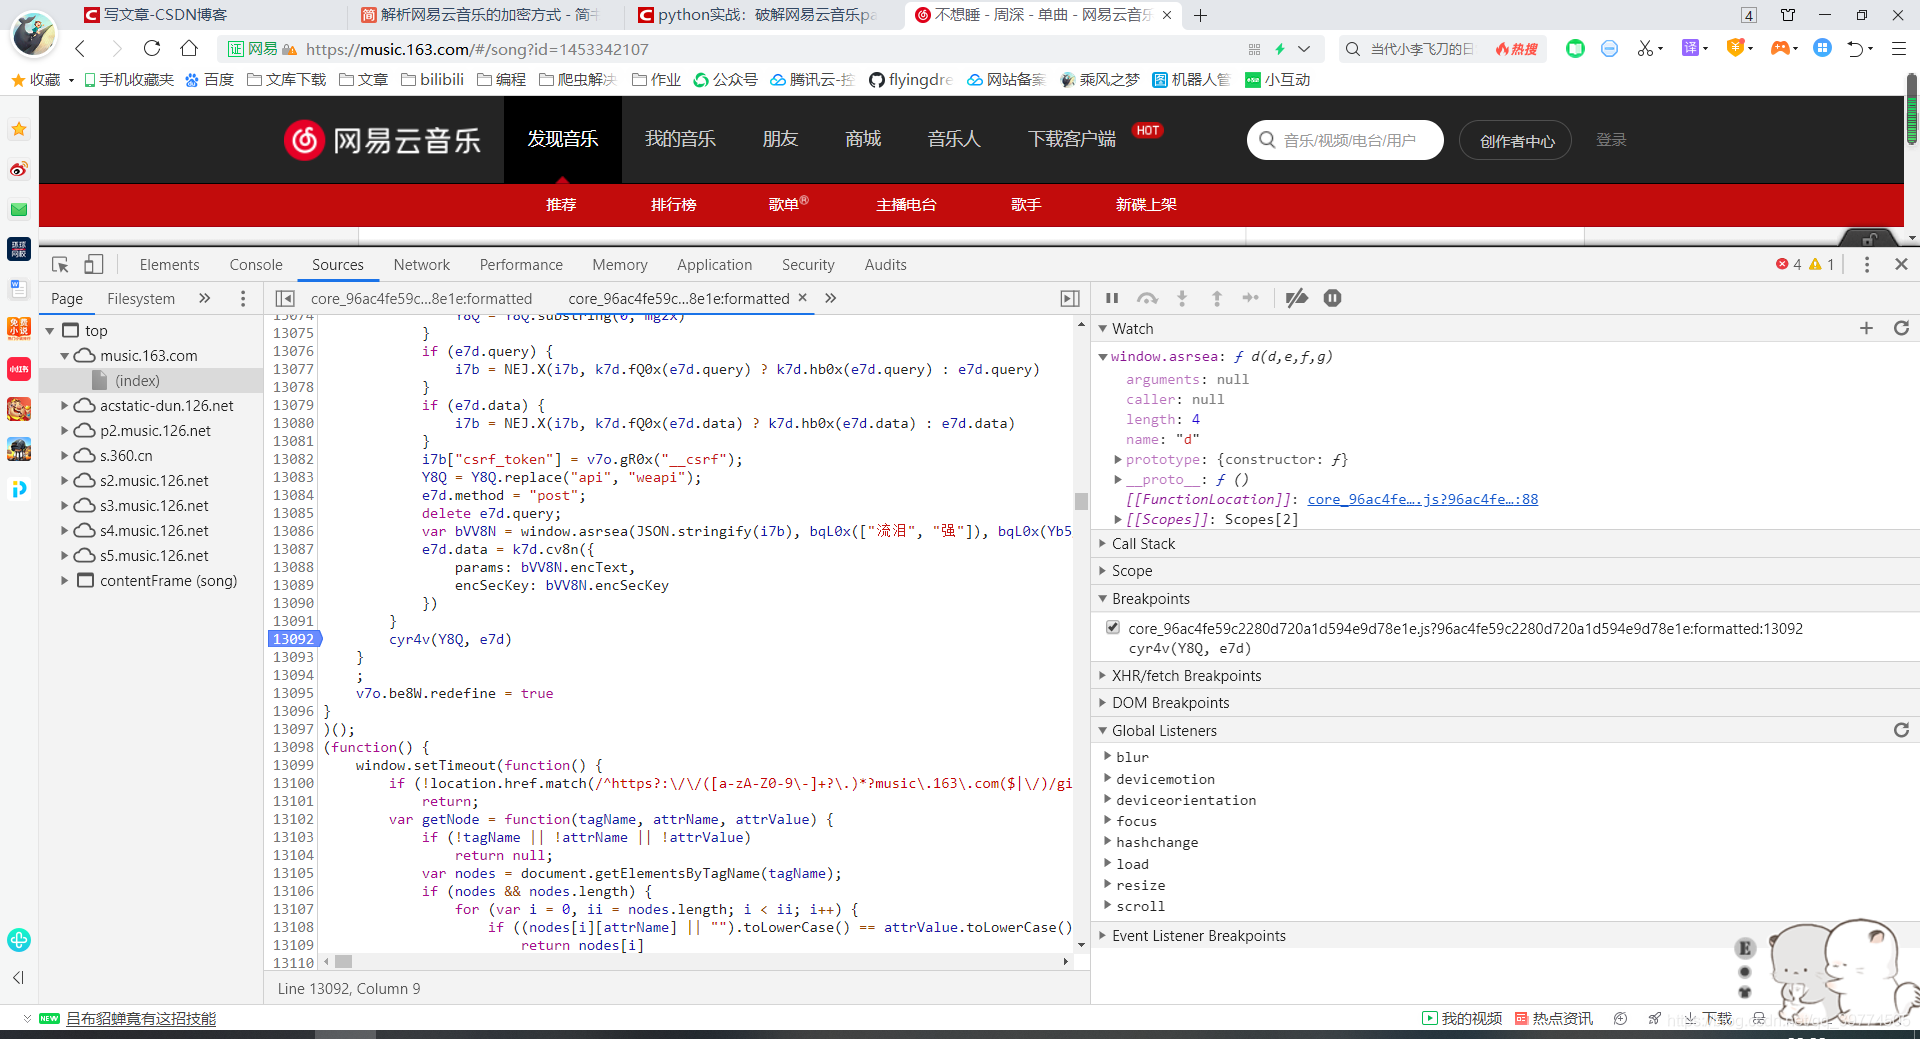Refresh the Global Listeners list
This screenshot has height=1039, width=1920.
pyautogui.click(x=1902, y=730)
